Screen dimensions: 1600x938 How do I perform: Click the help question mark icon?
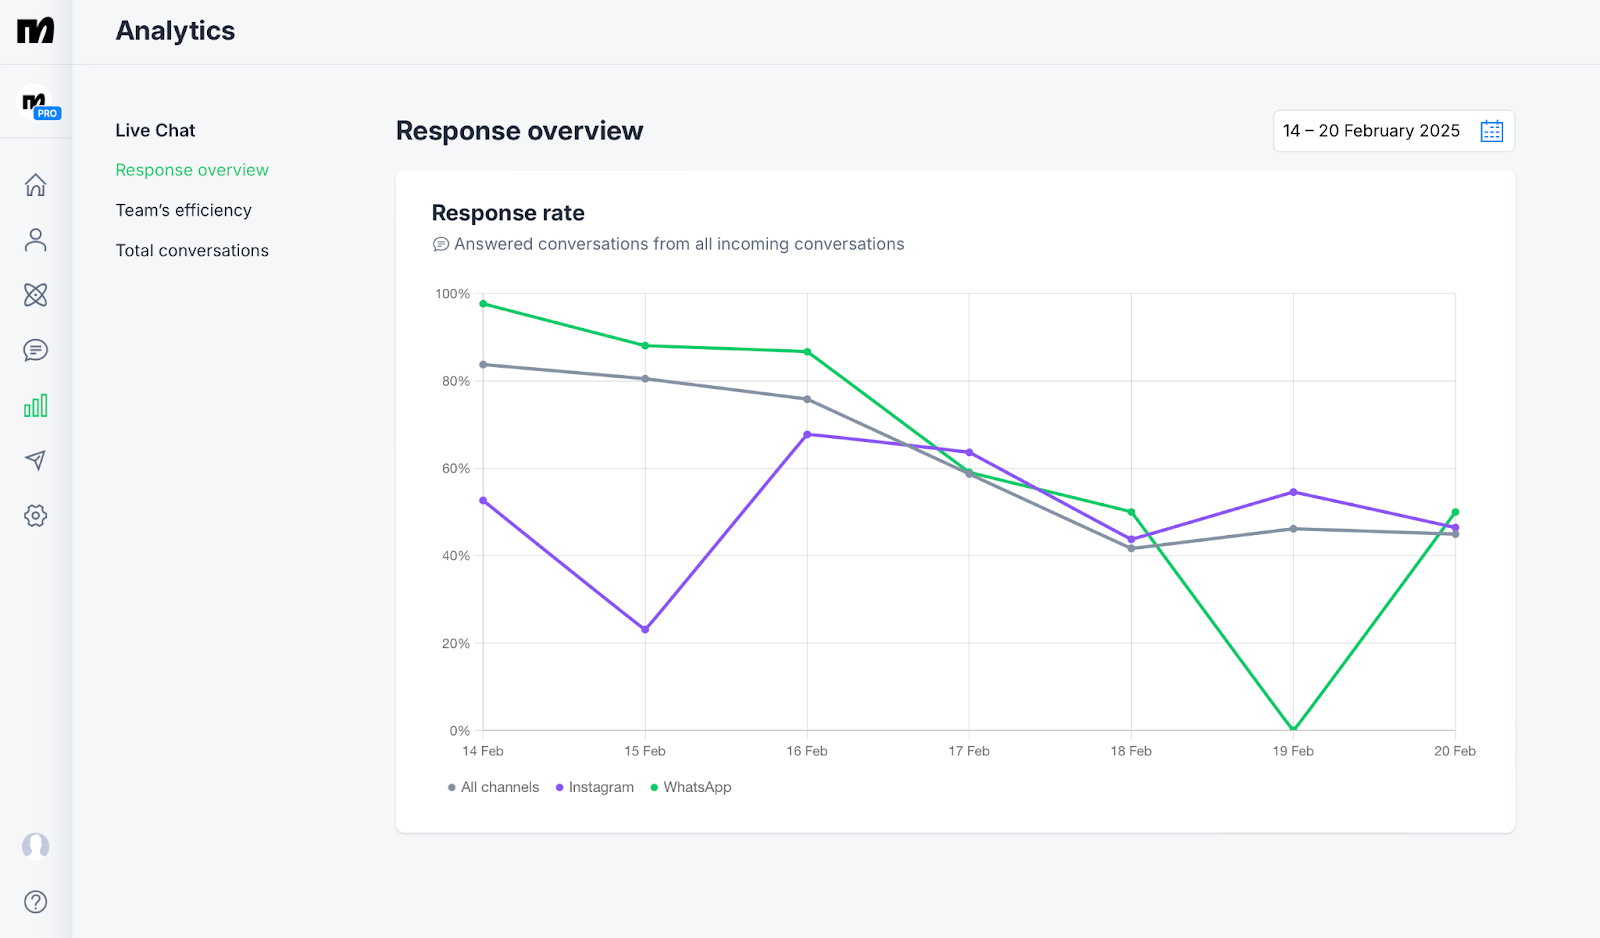pos(35,902)
